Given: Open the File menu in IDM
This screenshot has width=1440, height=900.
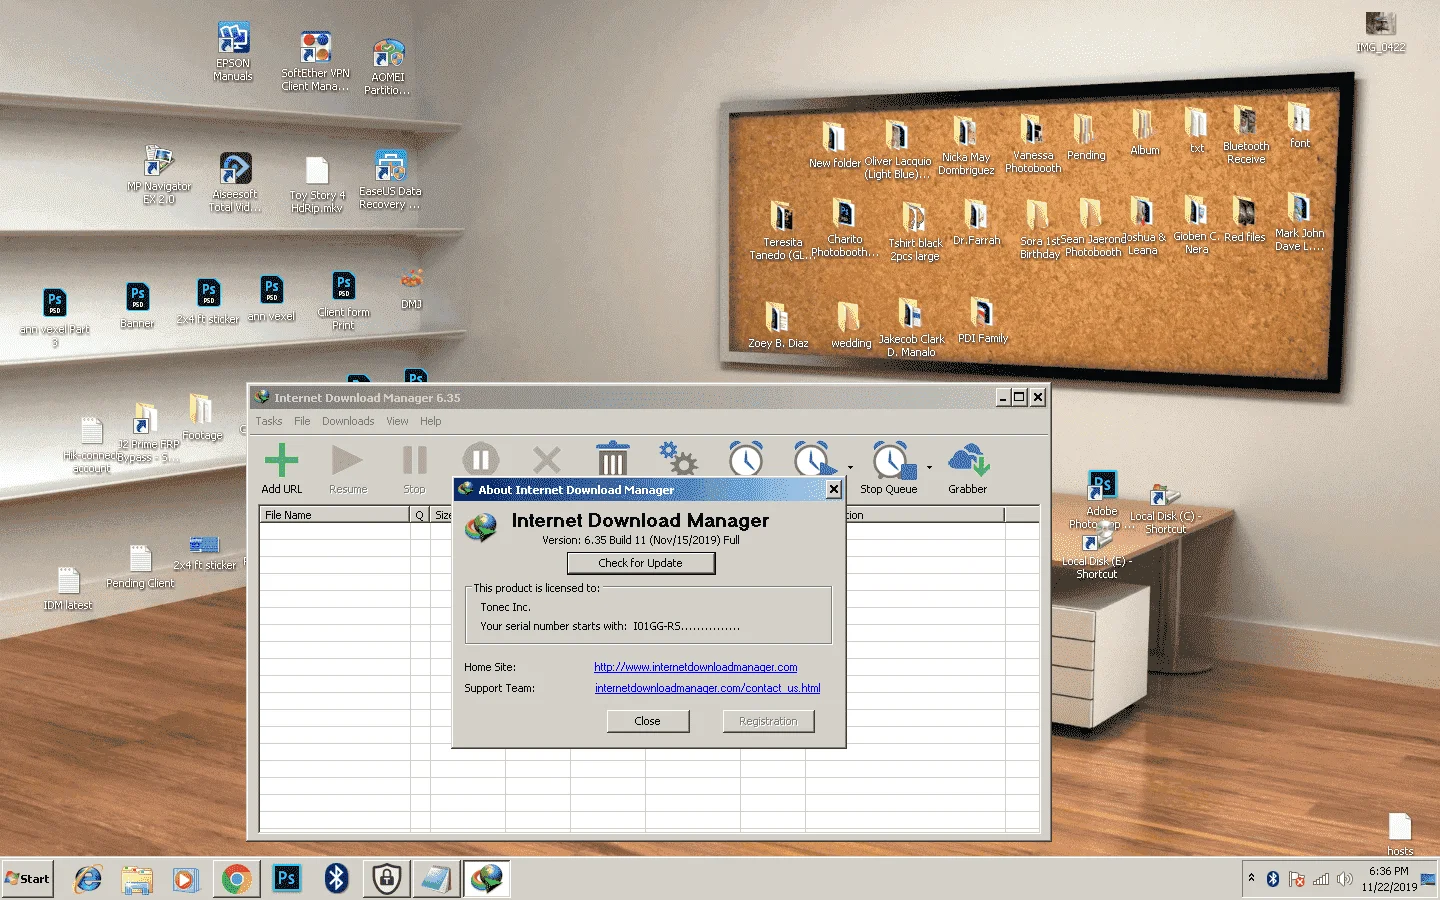Looking at the screenshot, I should click(302, 421).
